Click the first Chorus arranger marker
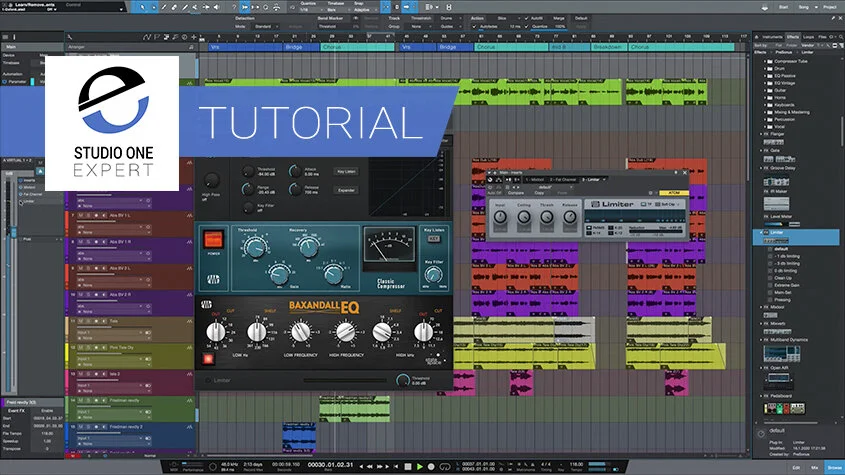 click(x=358, y=47)
